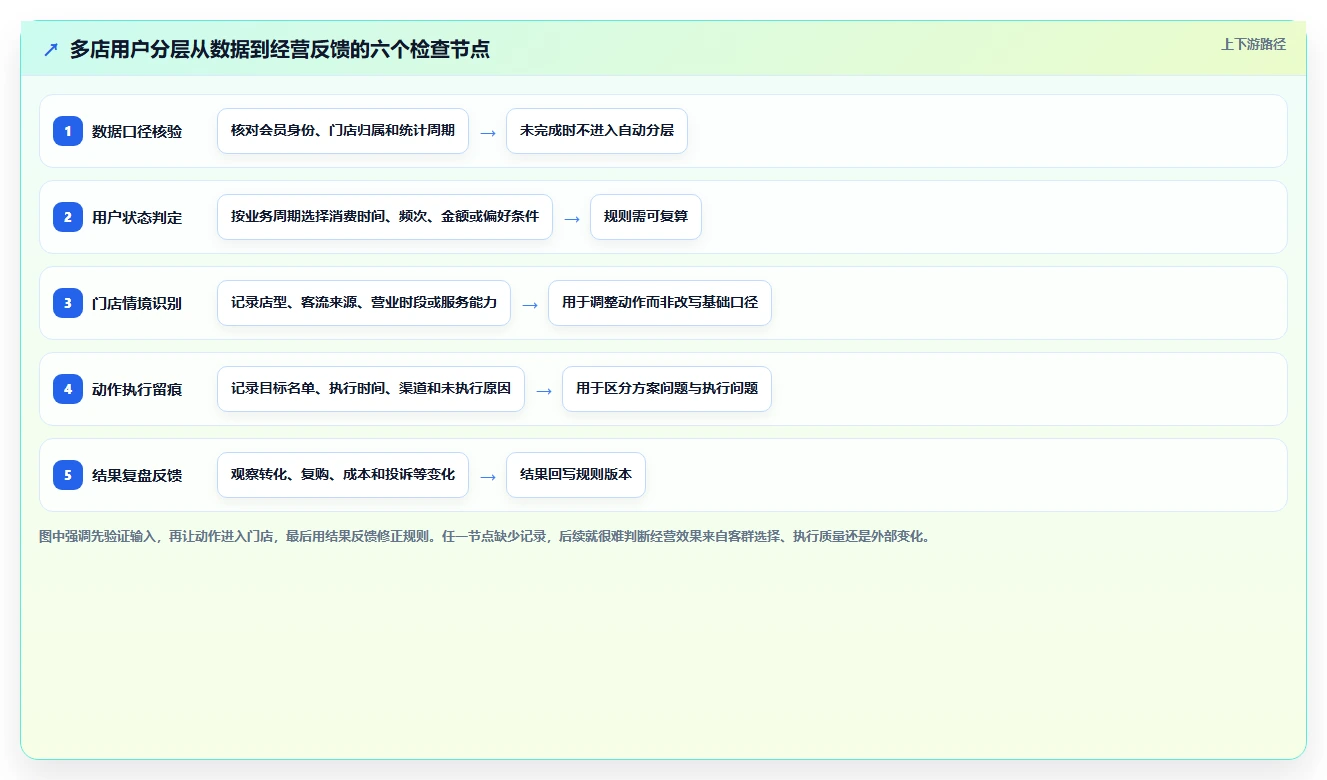Click the footnote beginning 图中强调先验证输入

pos(485,536)
